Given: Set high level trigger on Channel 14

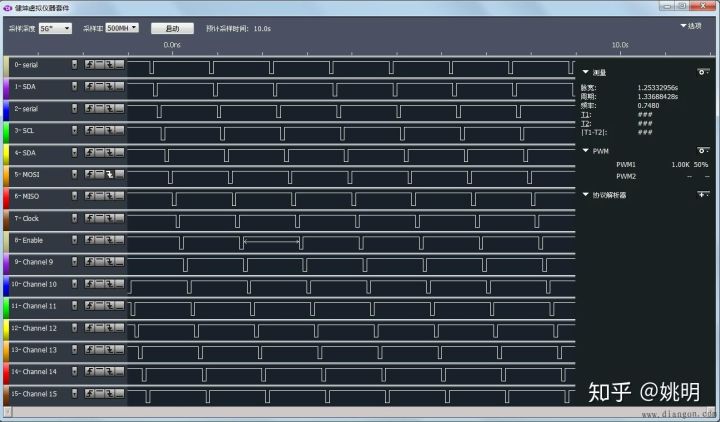Looking at the screenshot, I should 100,371.
